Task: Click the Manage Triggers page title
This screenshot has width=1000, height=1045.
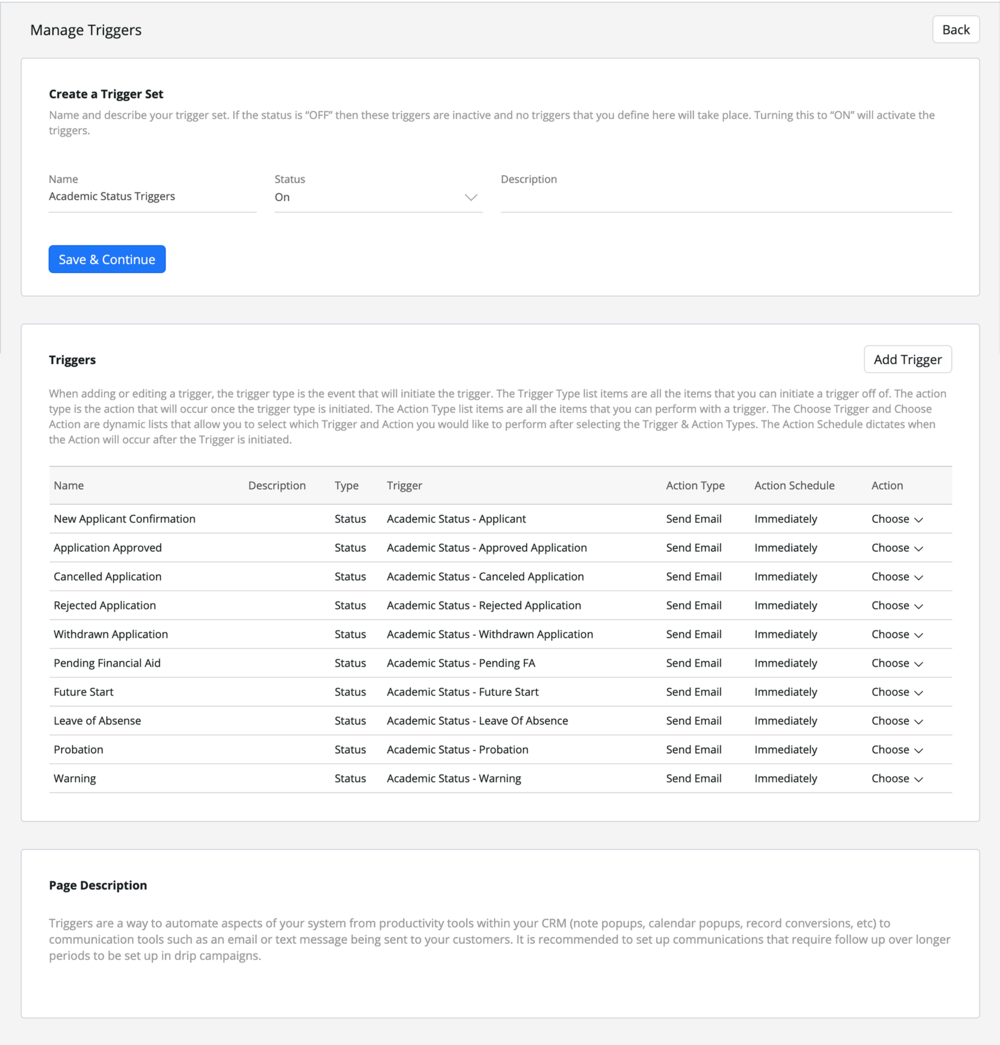Action: tap(86, 30)
